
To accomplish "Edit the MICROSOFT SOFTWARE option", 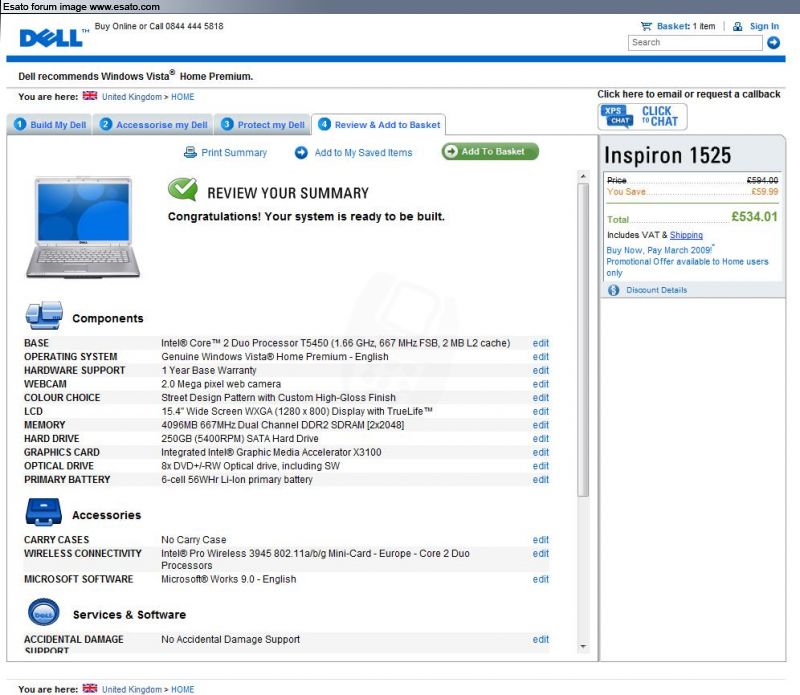I will click(x=541, y=579).
